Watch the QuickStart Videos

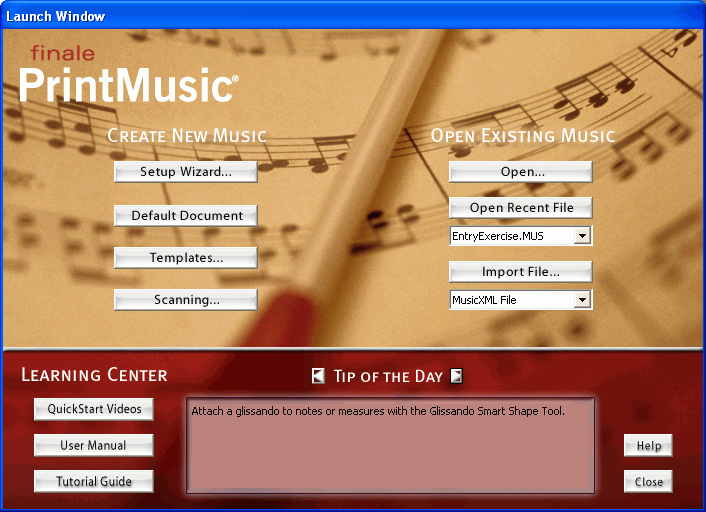click(94, 409)
